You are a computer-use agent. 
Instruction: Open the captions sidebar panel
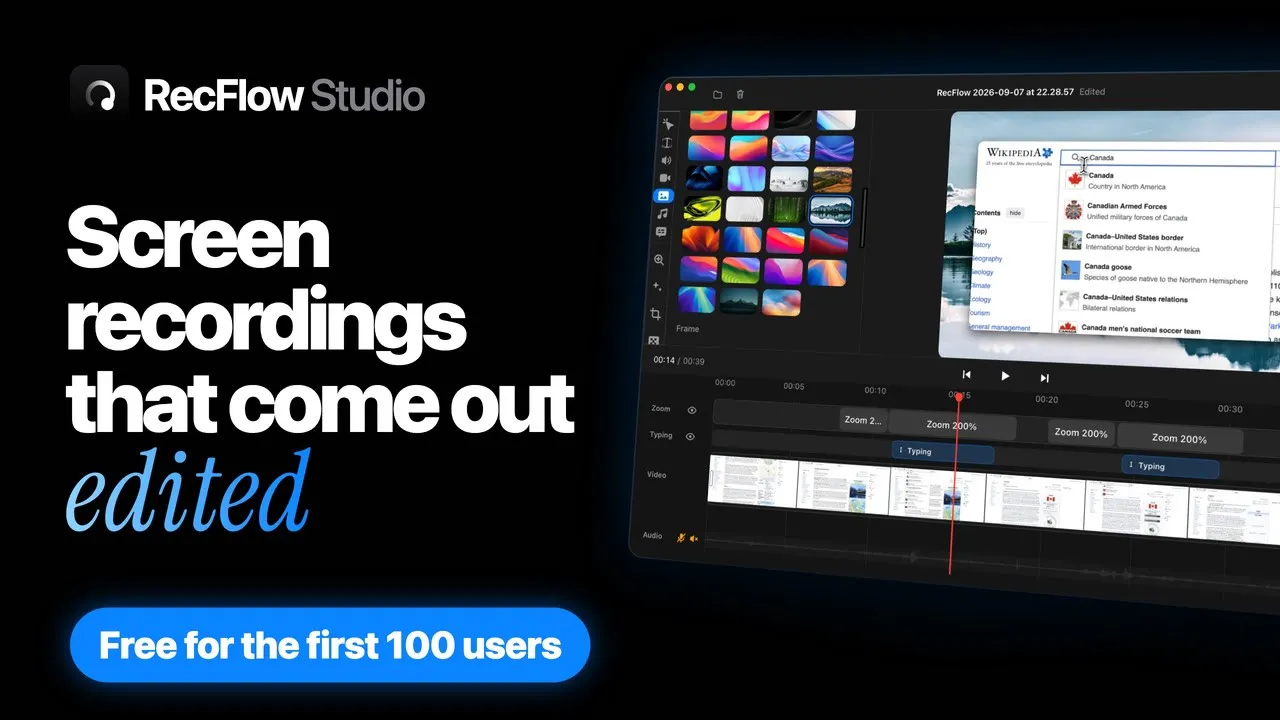coord(661,232)
